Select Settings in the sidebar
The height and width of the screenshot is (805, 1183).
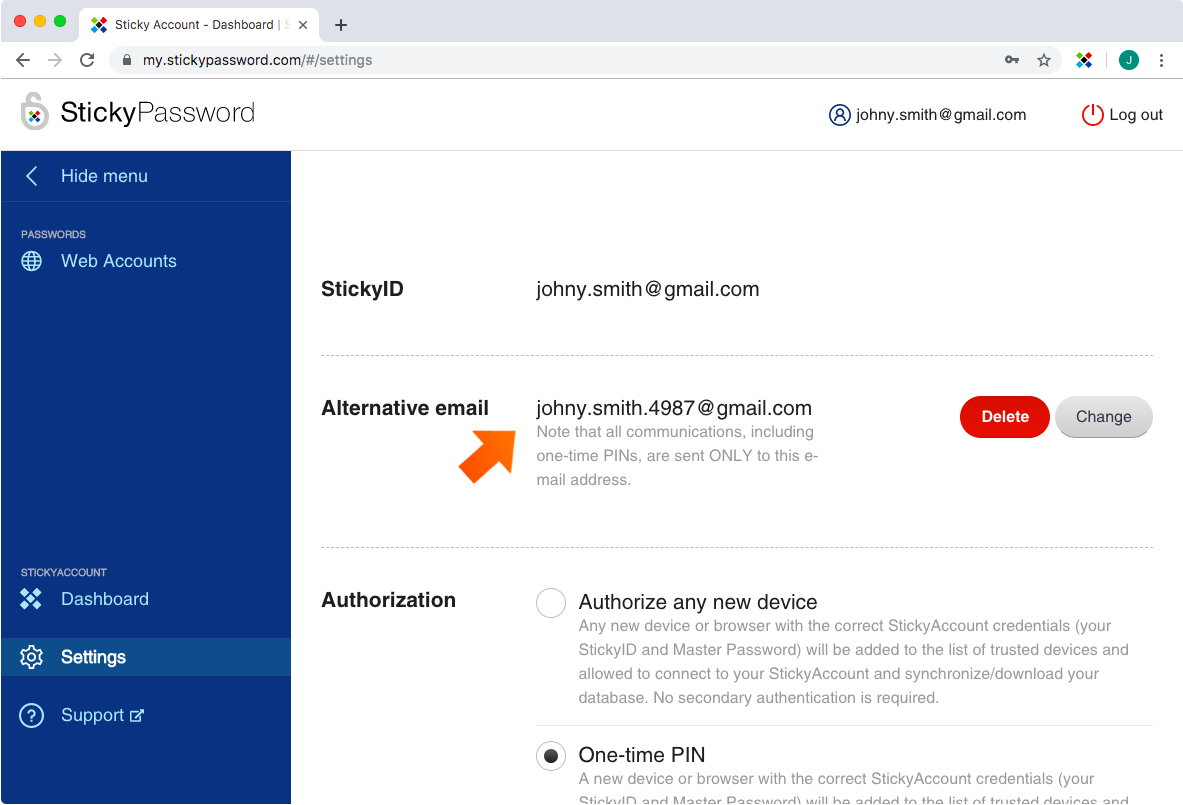point(146,657)
